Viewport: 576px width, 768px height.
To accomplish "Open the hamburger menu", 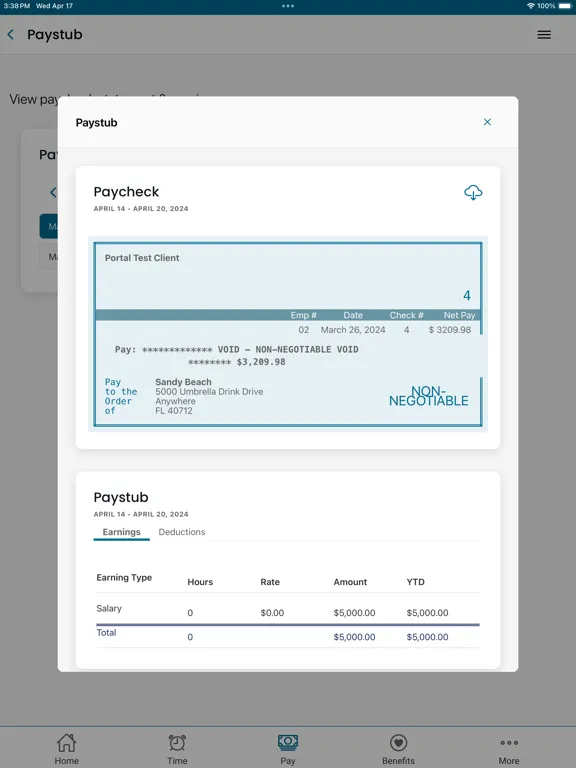I will 544,35.
